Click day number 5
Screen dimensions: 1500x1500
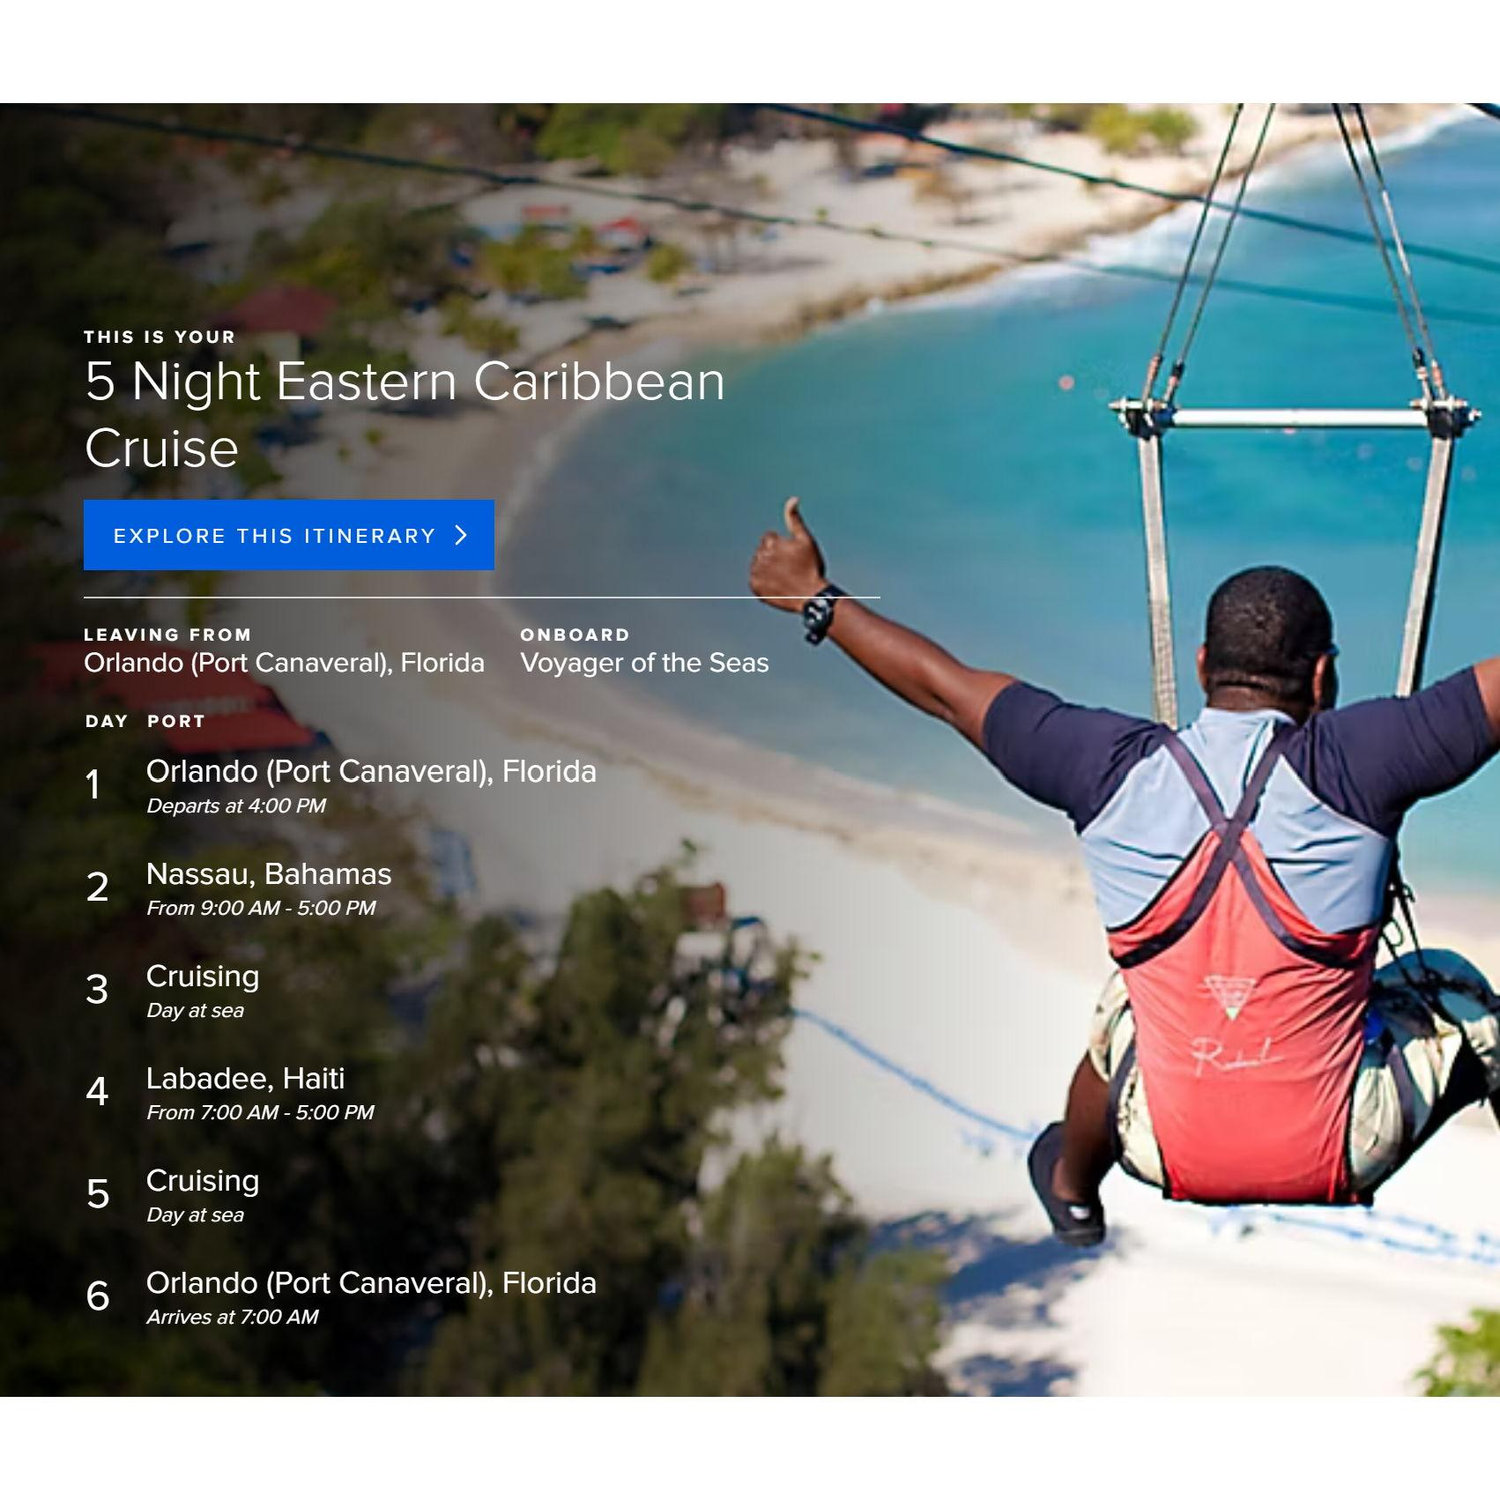[x=97, y=1194]
